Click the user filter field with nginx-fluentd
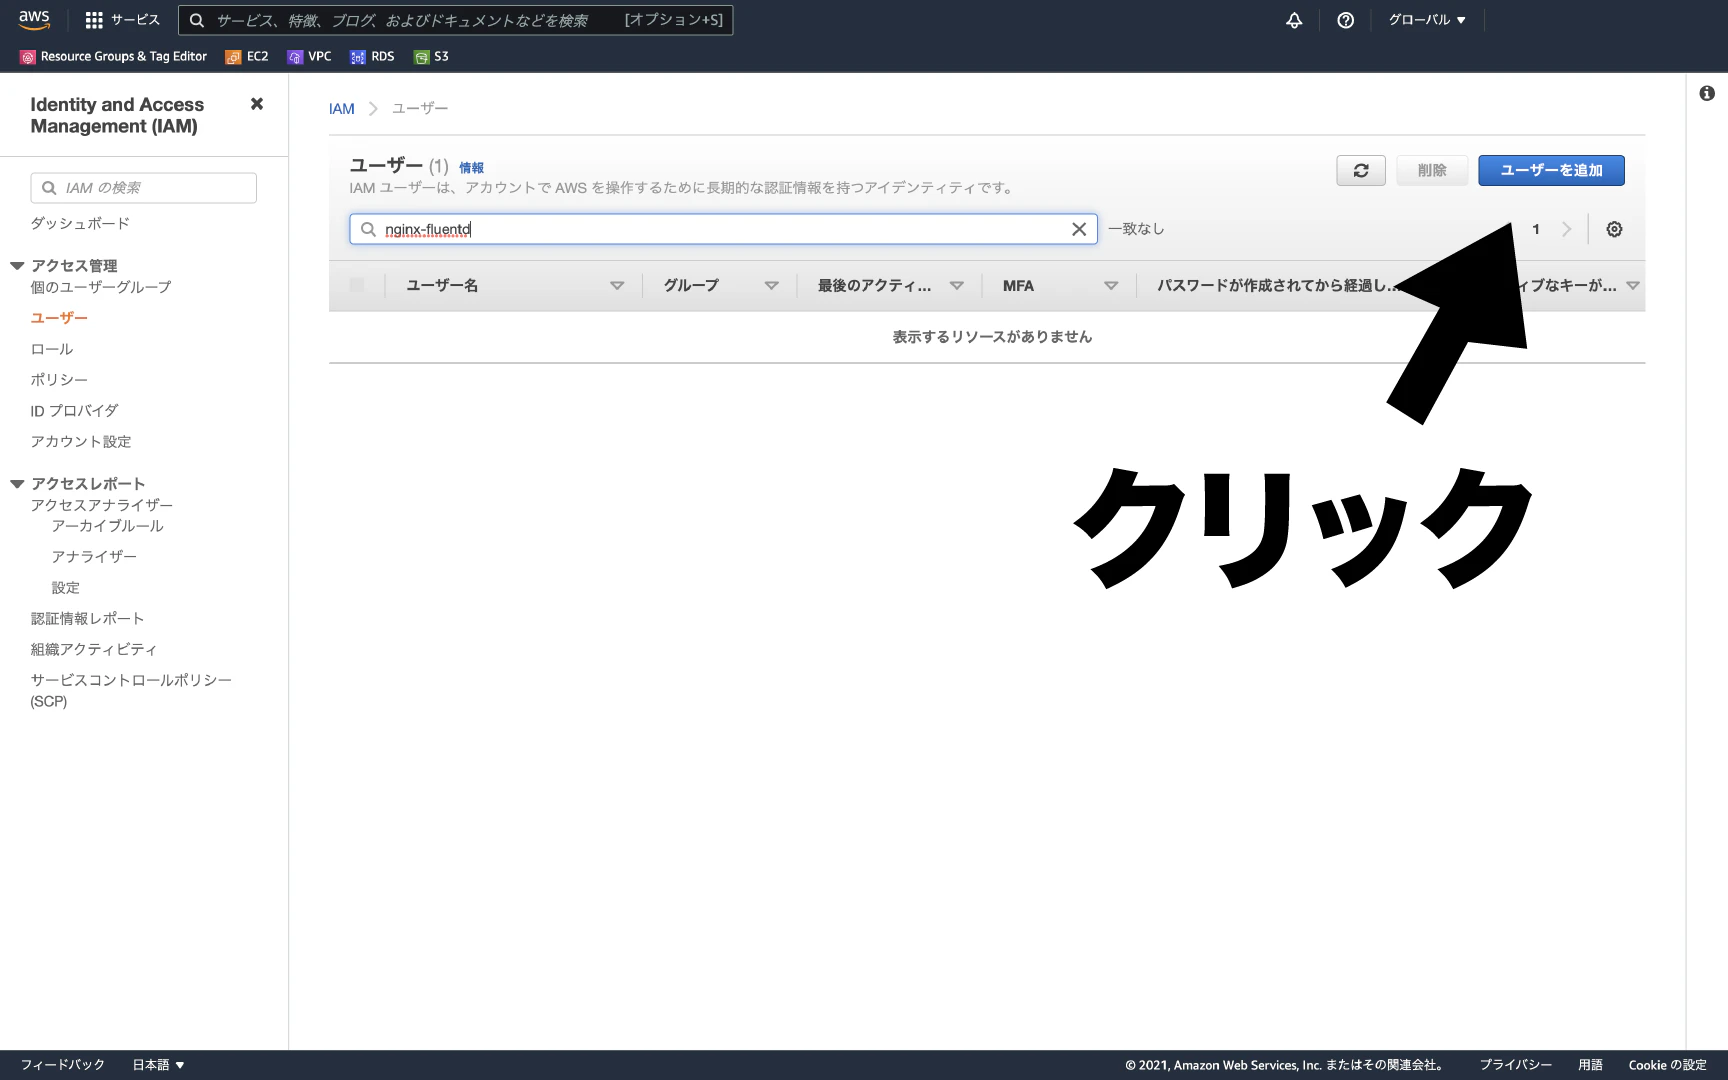Image resolution: width=1728 pixels, height=1080 pixels. click(723, 229)
